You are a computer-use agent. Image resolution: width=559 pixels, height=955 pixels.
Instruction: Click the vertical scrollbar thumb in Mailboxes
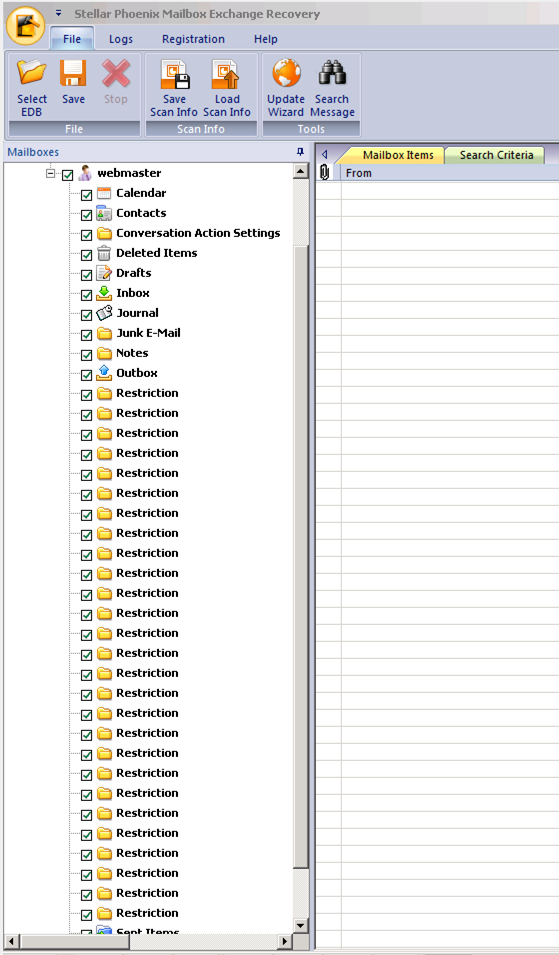tap(301, 557)
